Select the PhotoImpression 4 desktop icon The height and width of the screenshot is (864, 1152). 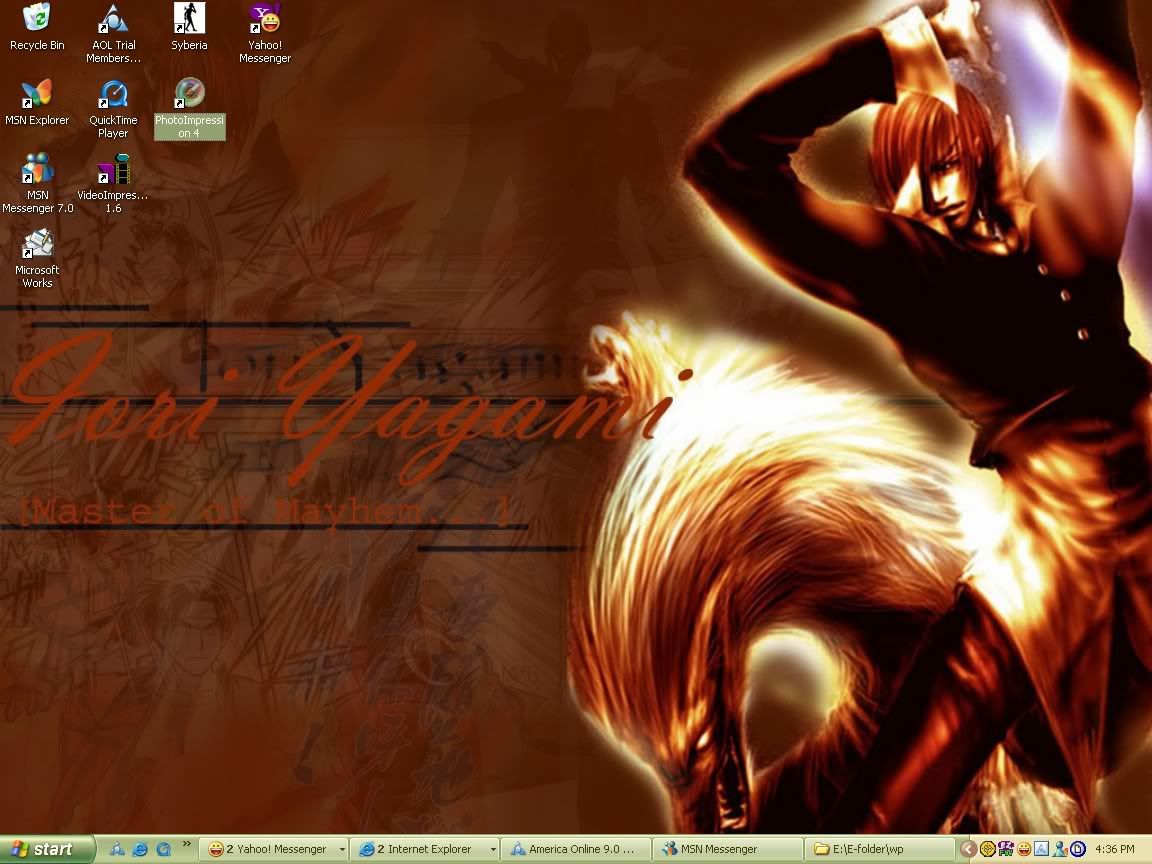click(189, 108)
